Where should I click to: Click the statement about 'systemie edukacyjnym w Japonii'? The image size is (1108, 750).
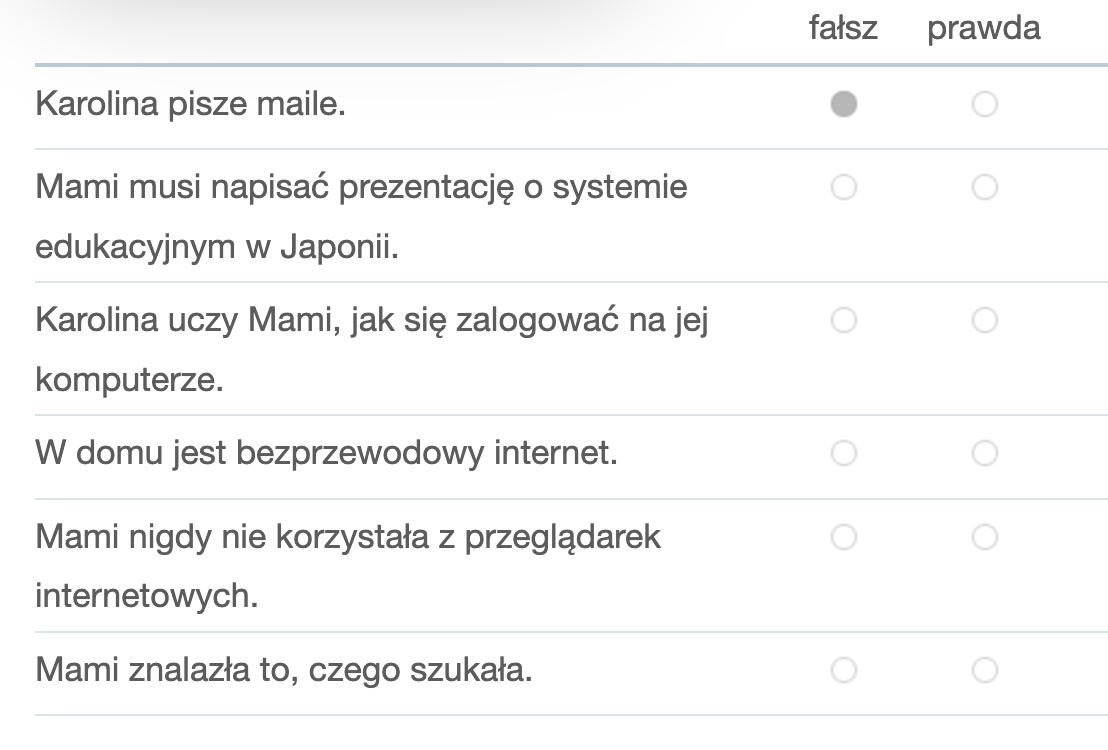tap(361, 217)
